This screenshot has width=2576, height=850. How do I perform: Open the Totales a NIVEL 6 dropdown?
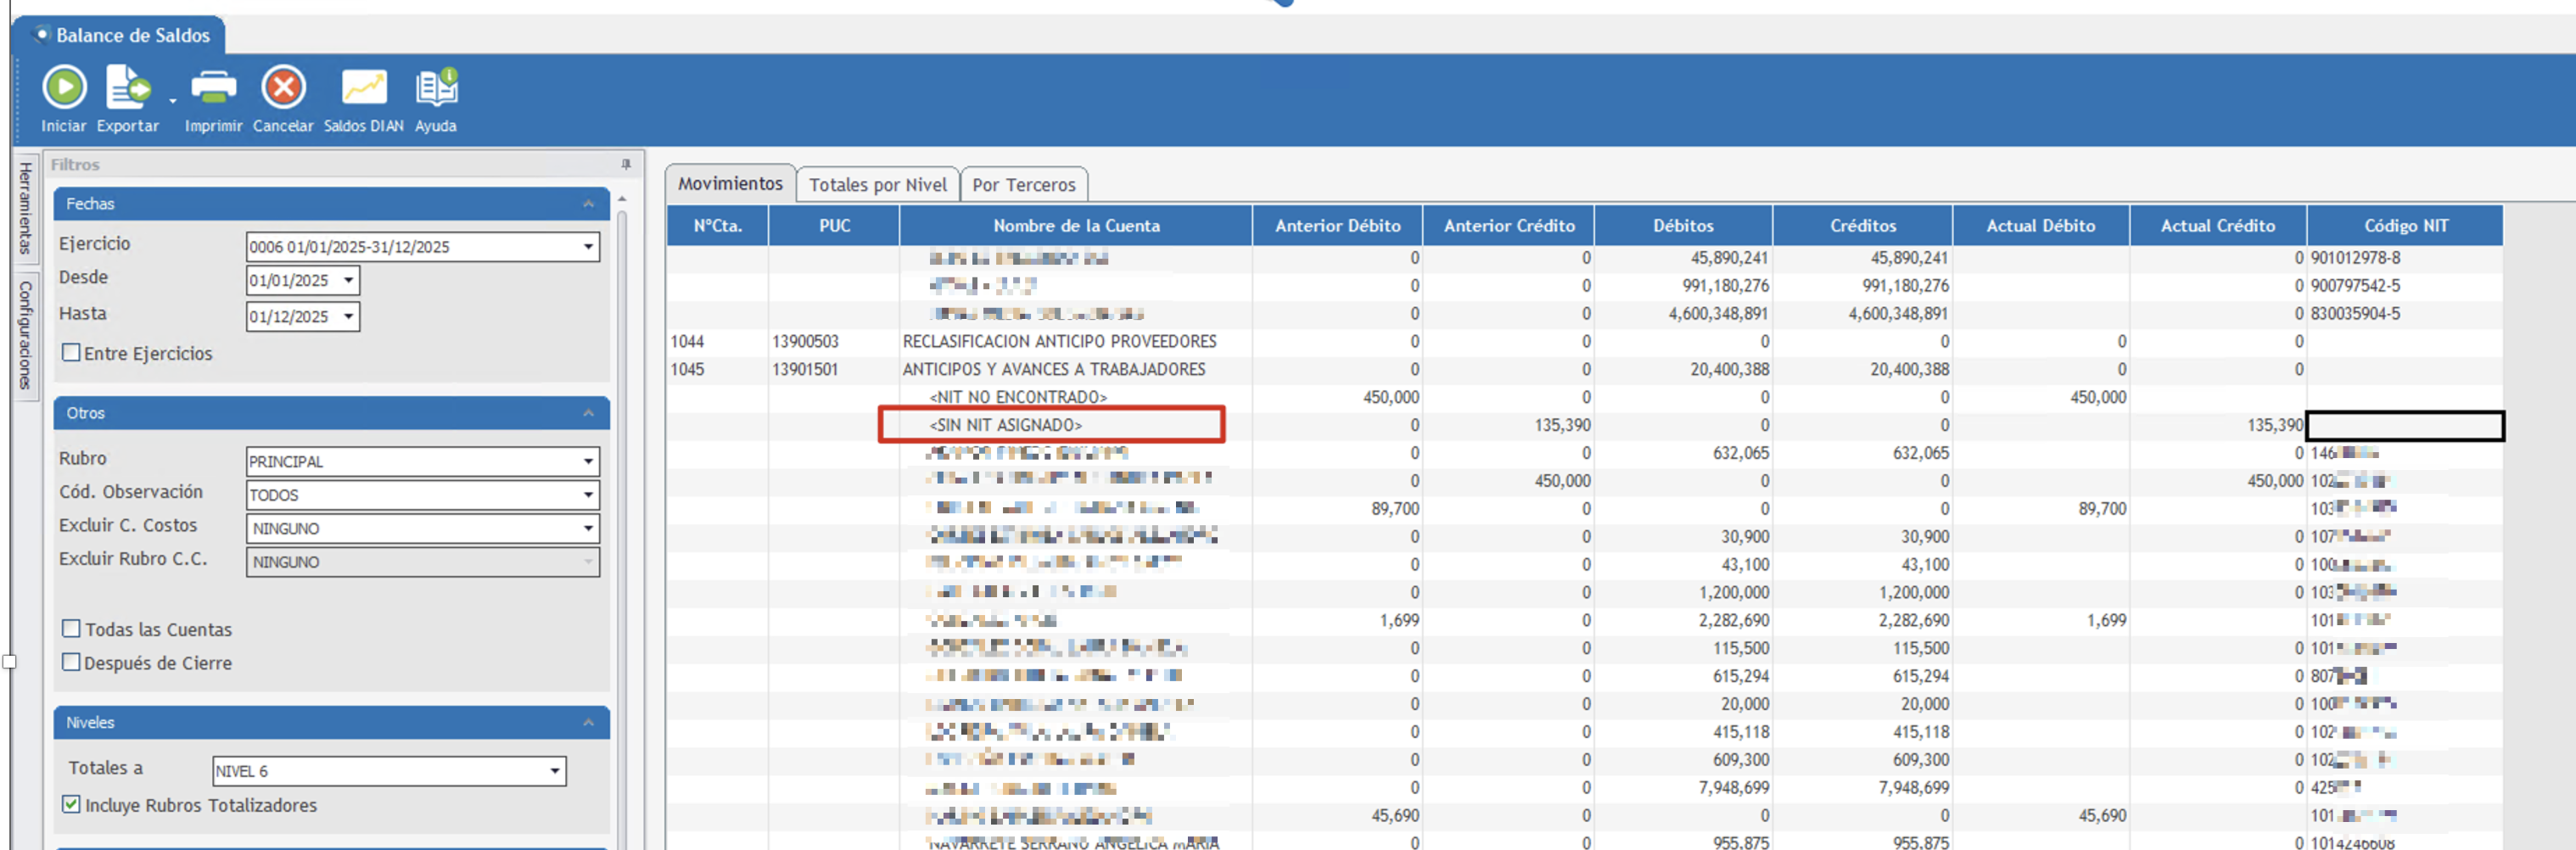(554, 771)
